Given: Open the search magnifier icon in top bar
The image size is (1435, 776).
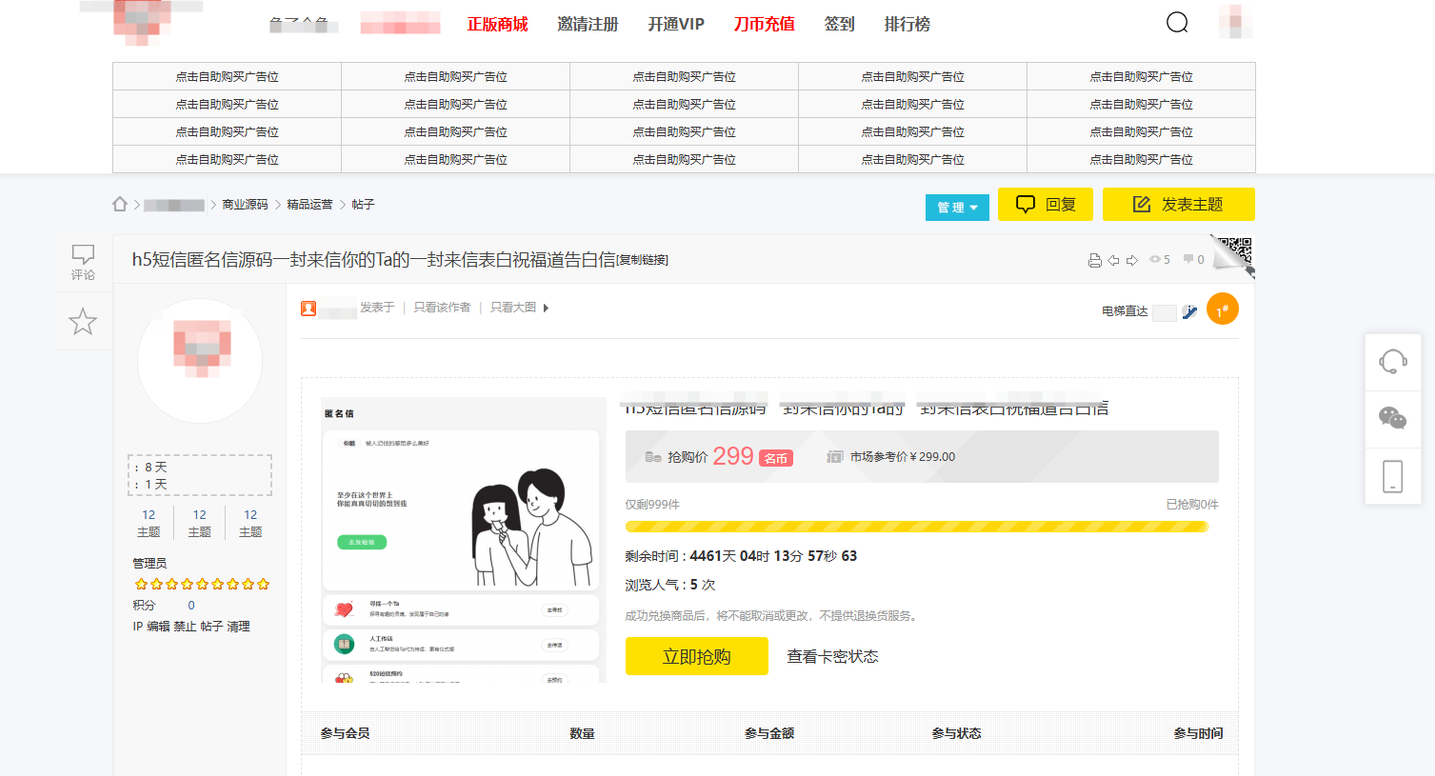Looking at the screenshot, I should pos(1176,21).
